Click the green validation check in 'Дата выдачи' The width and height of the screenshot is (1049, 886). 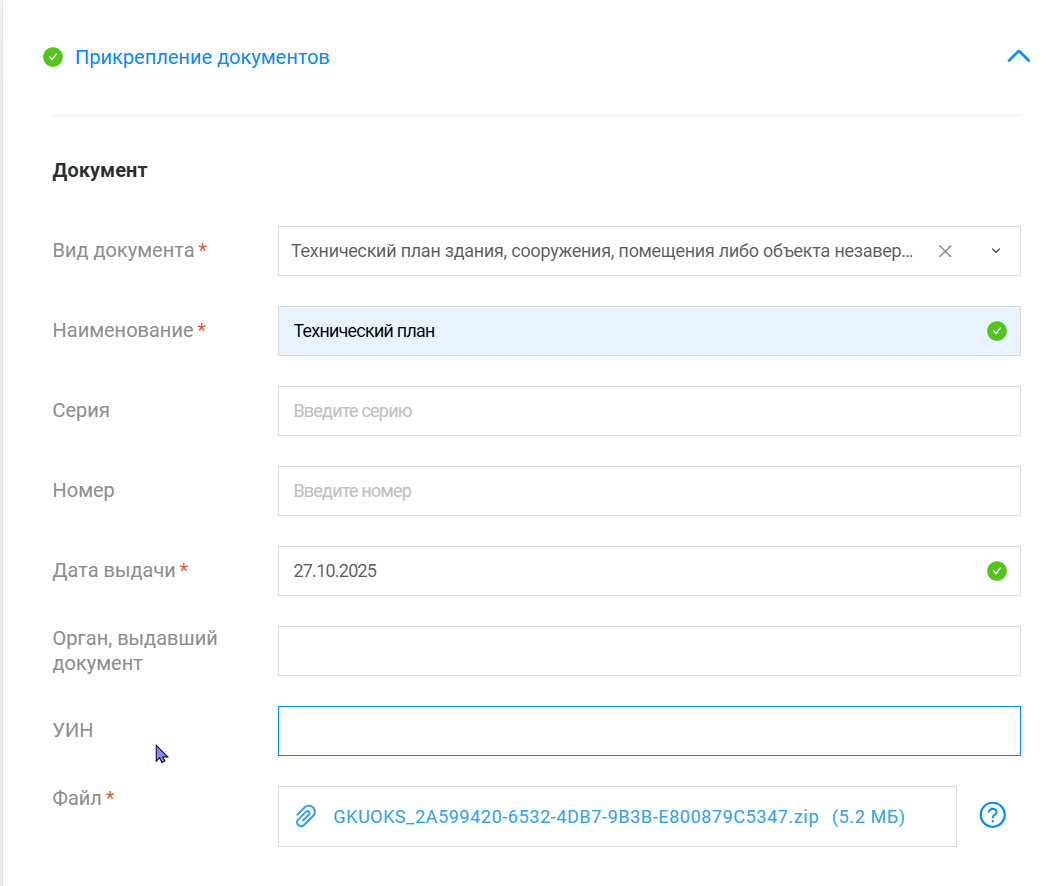pos(996,571)
